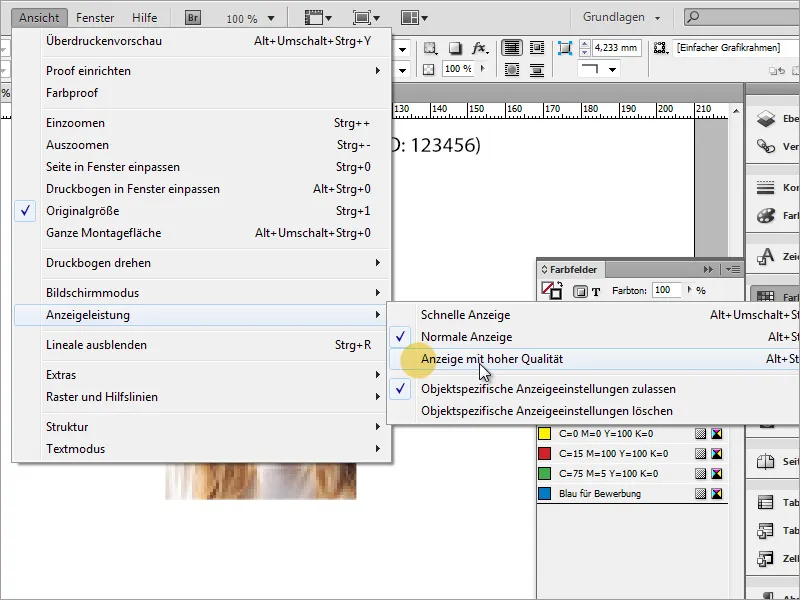This screenshot has height=600, width=800.
Task: Click the Farbton value field
Action: tap(666, 290)
